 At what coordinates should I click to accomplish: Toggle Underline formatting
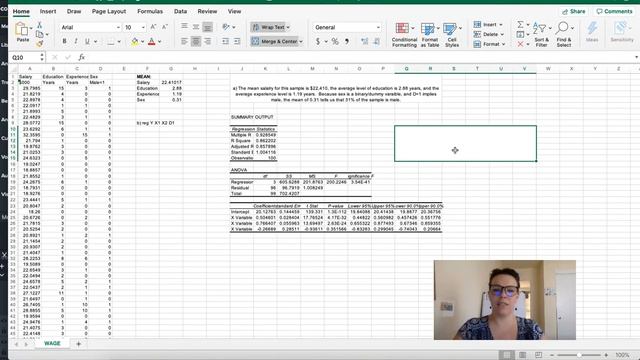coord(87,41)
